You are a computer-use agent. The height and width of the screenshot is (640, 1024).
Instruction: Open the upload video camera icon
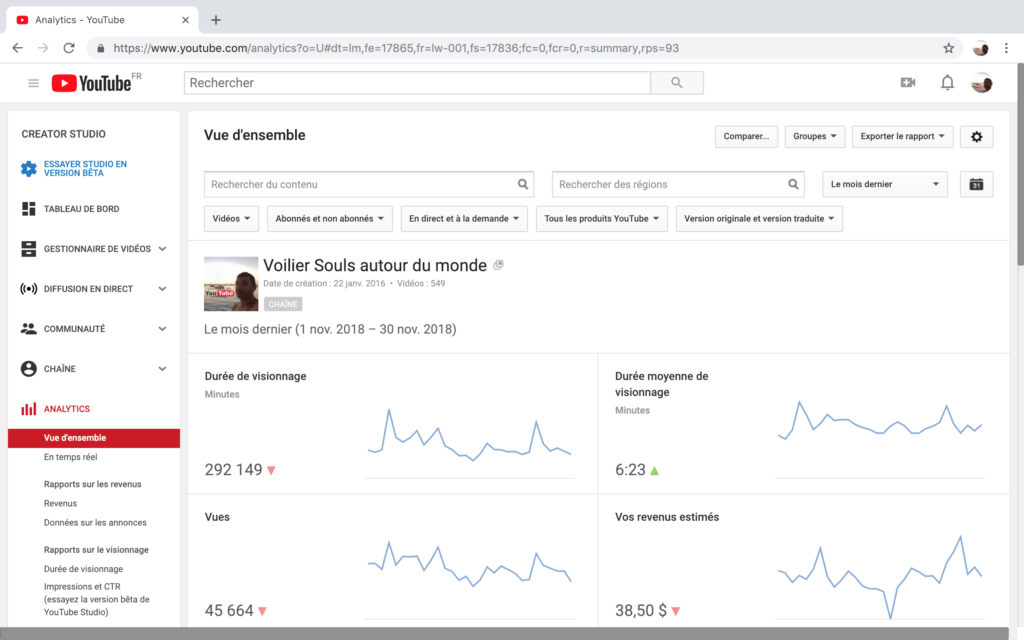(908, 83)
